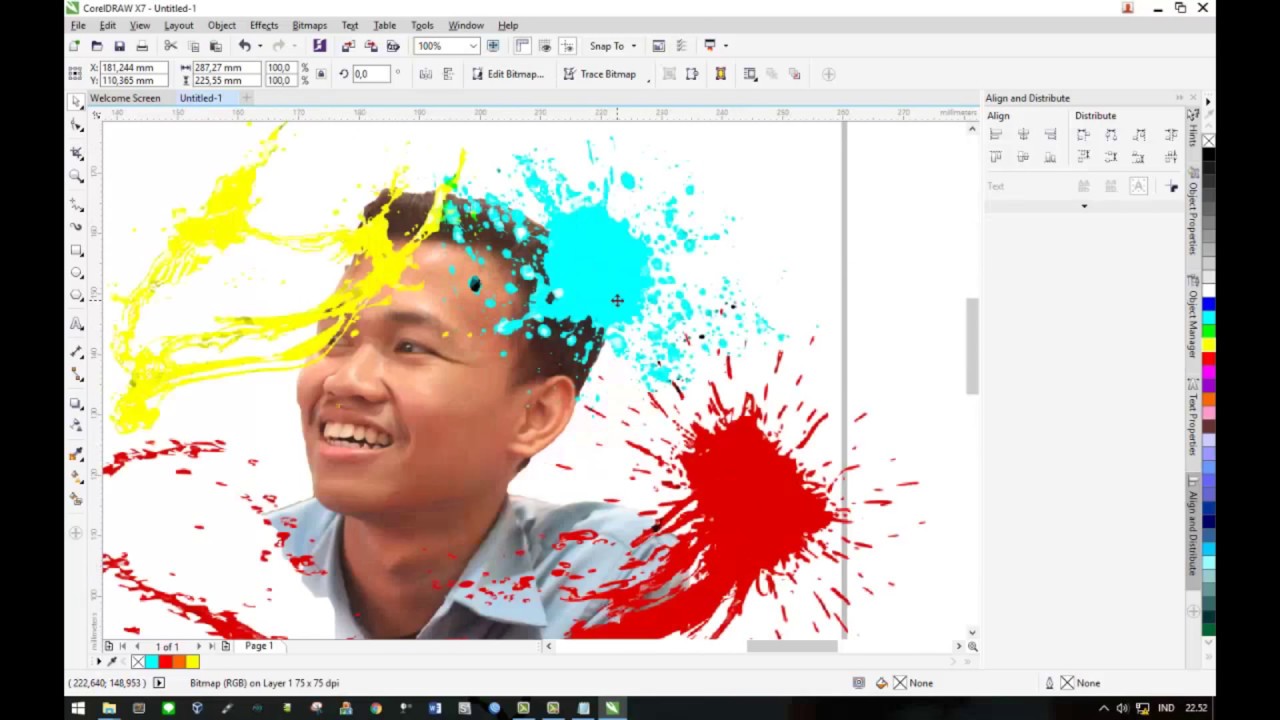Expand the Undo history dropdown arrow
This screenshot has width=1280, height=720.
[x=260, y=46]
